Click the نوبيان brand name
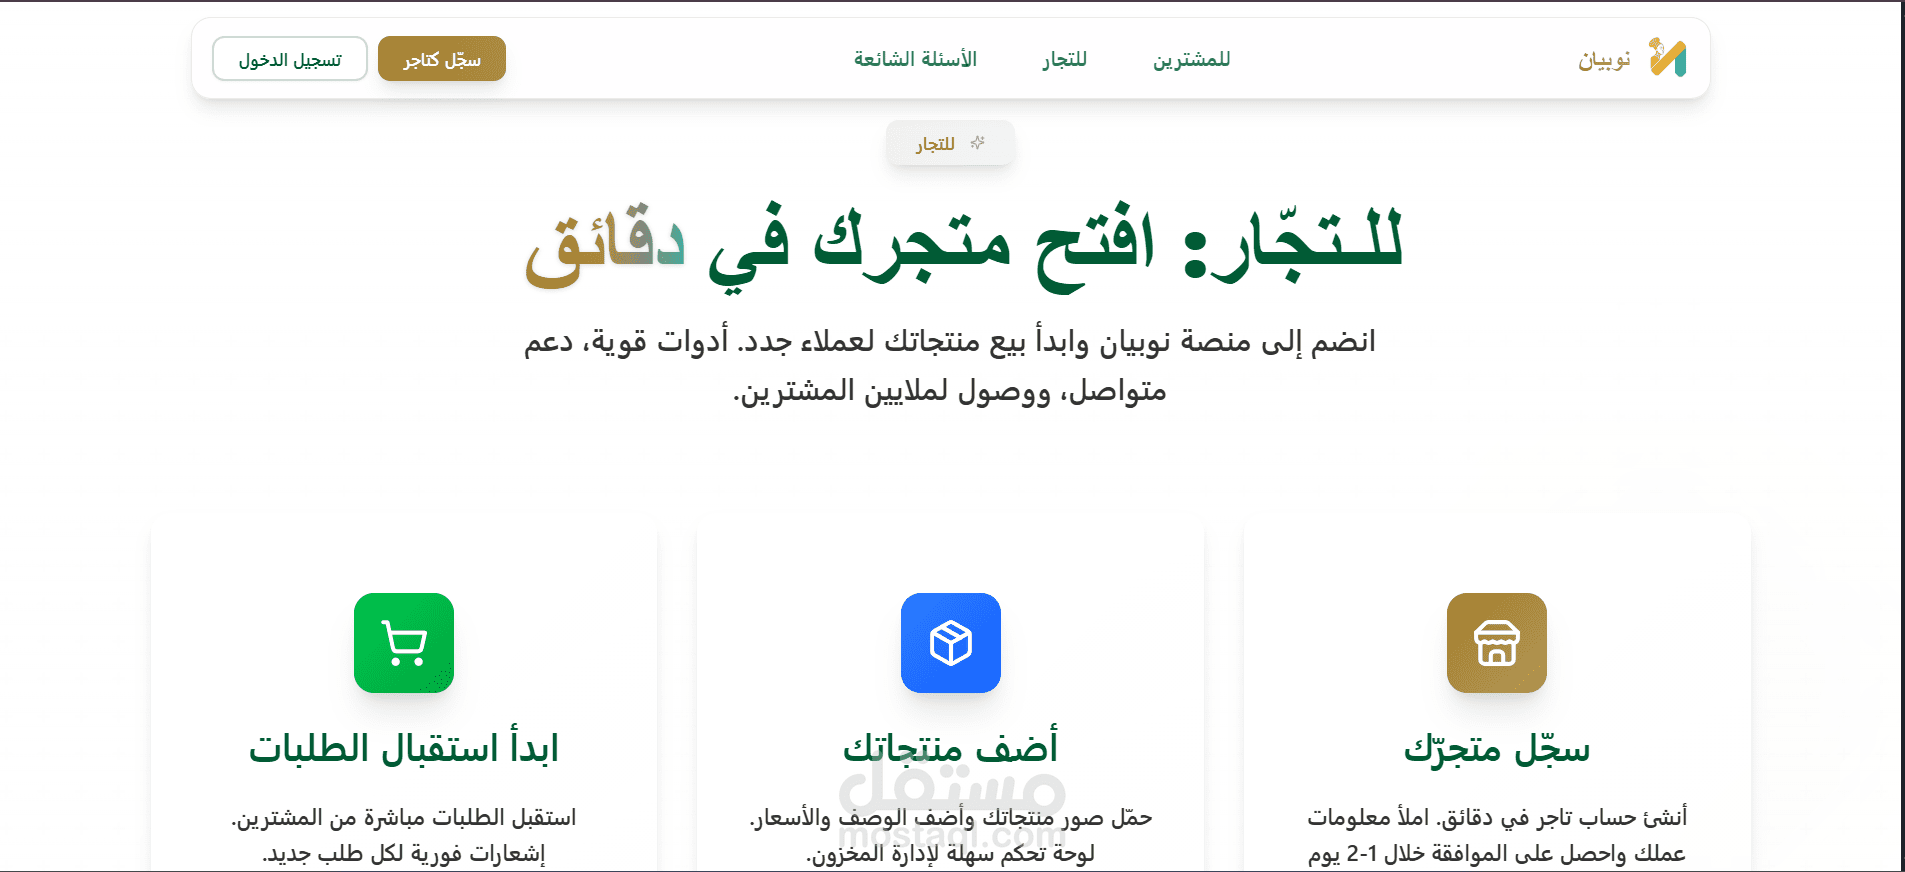Screen dimensions: 1905x872 pos(1604,60)
